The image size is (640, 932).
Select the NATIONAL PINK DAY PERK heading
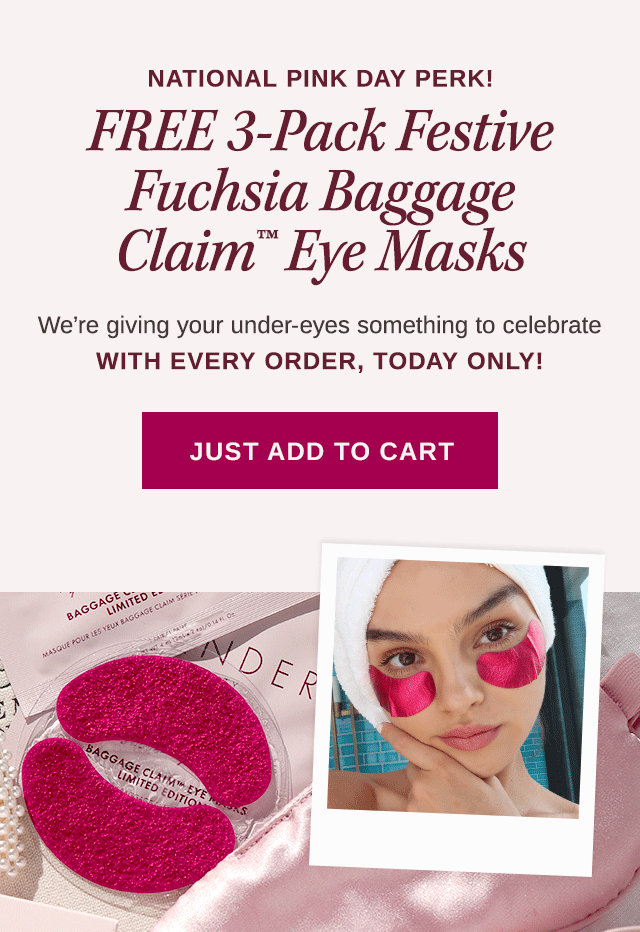tap(320, 79)
